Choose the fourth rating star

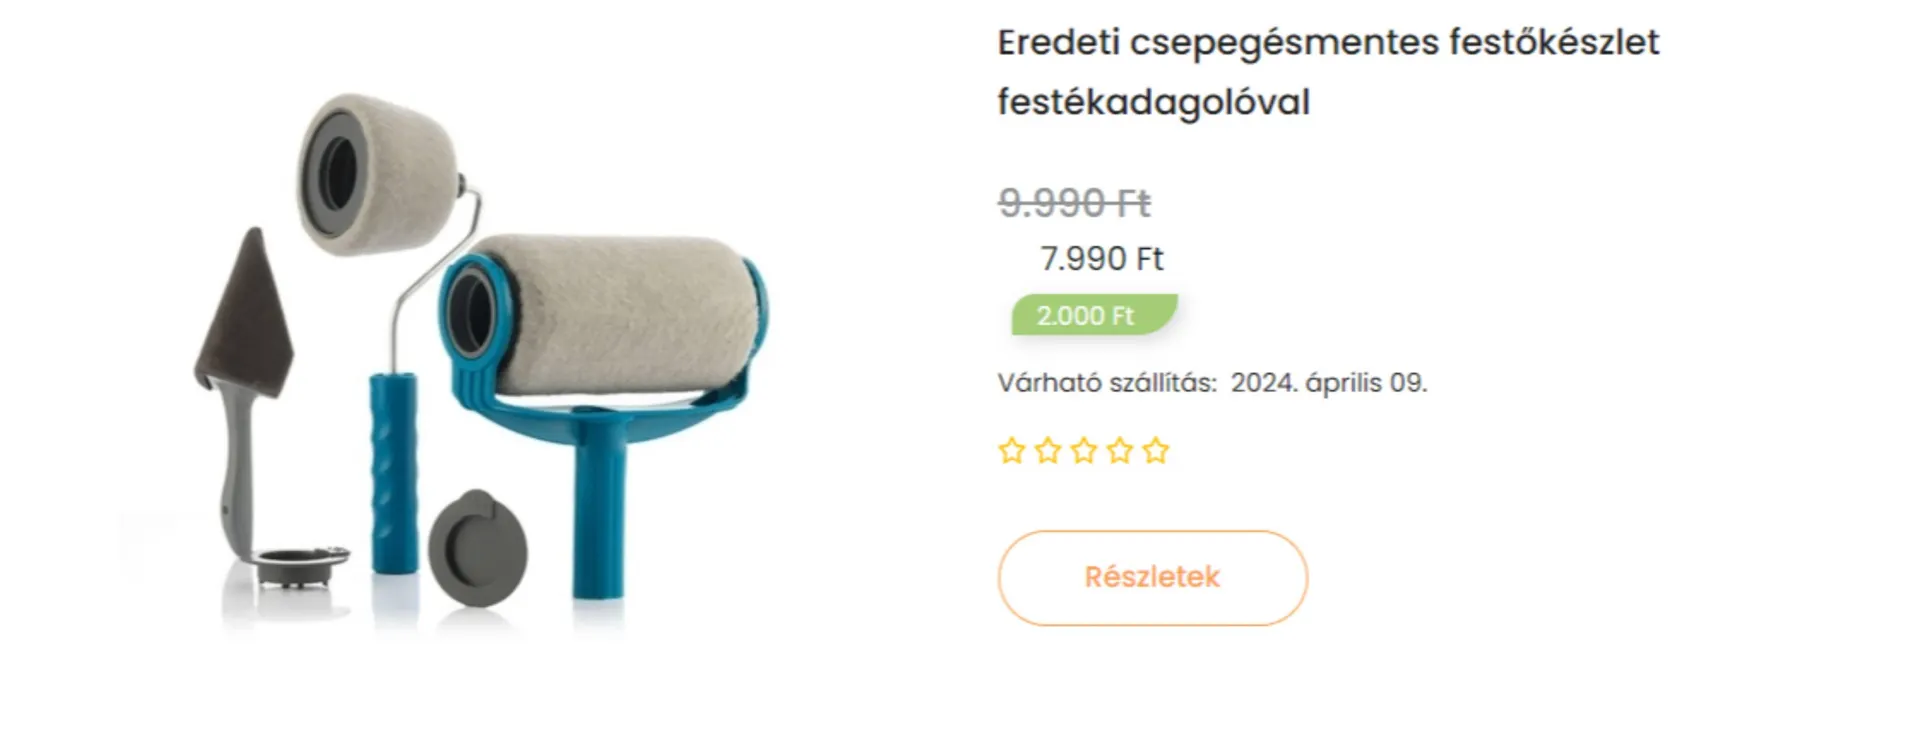point(1120,451)
